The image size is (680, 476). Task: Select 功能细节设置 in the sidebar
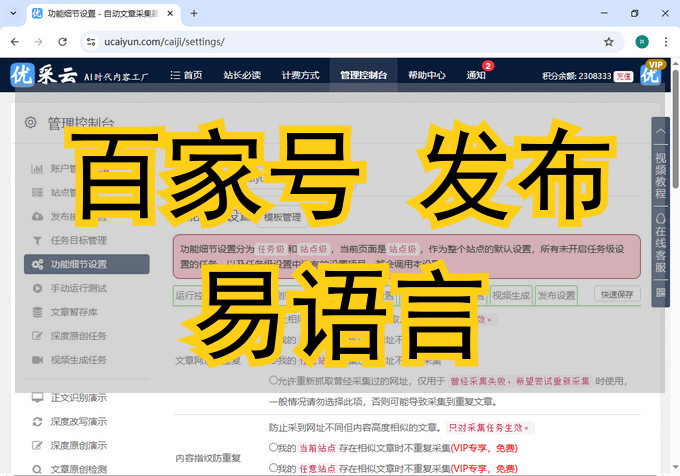coord(87,264)
